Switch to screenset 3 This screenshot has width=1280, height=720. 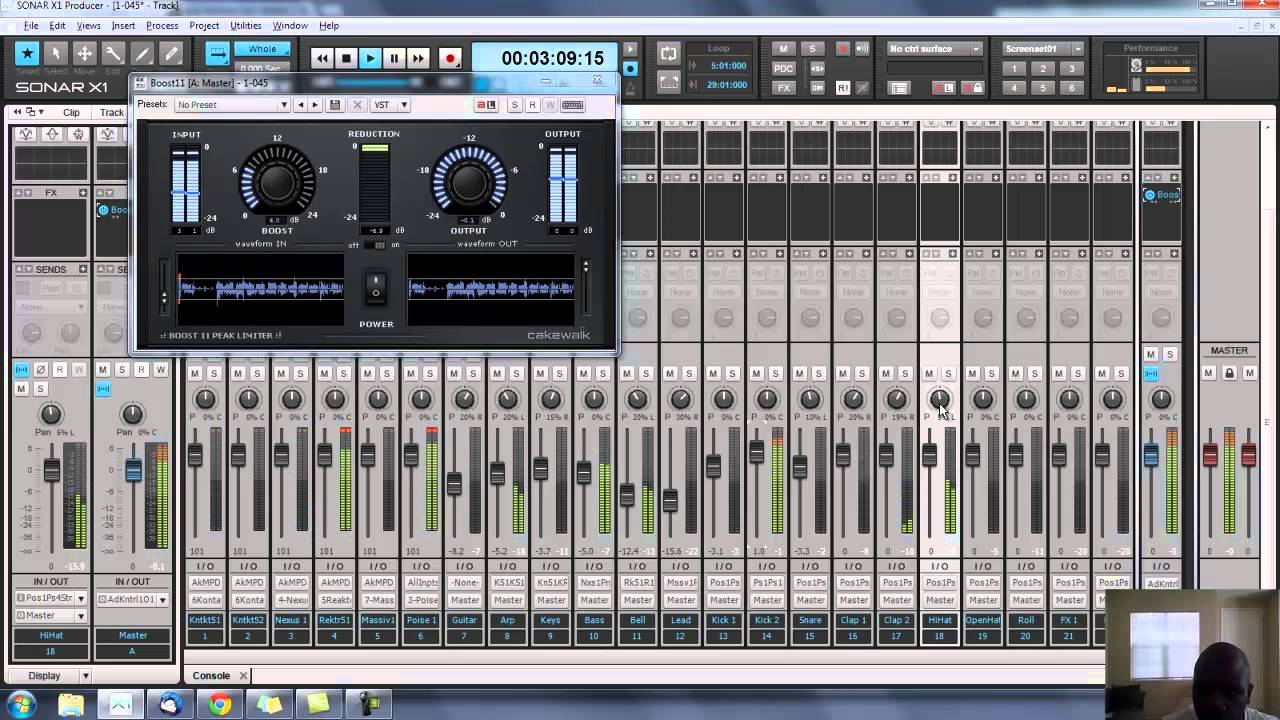pyautogui.click(x=1072, y=69)
